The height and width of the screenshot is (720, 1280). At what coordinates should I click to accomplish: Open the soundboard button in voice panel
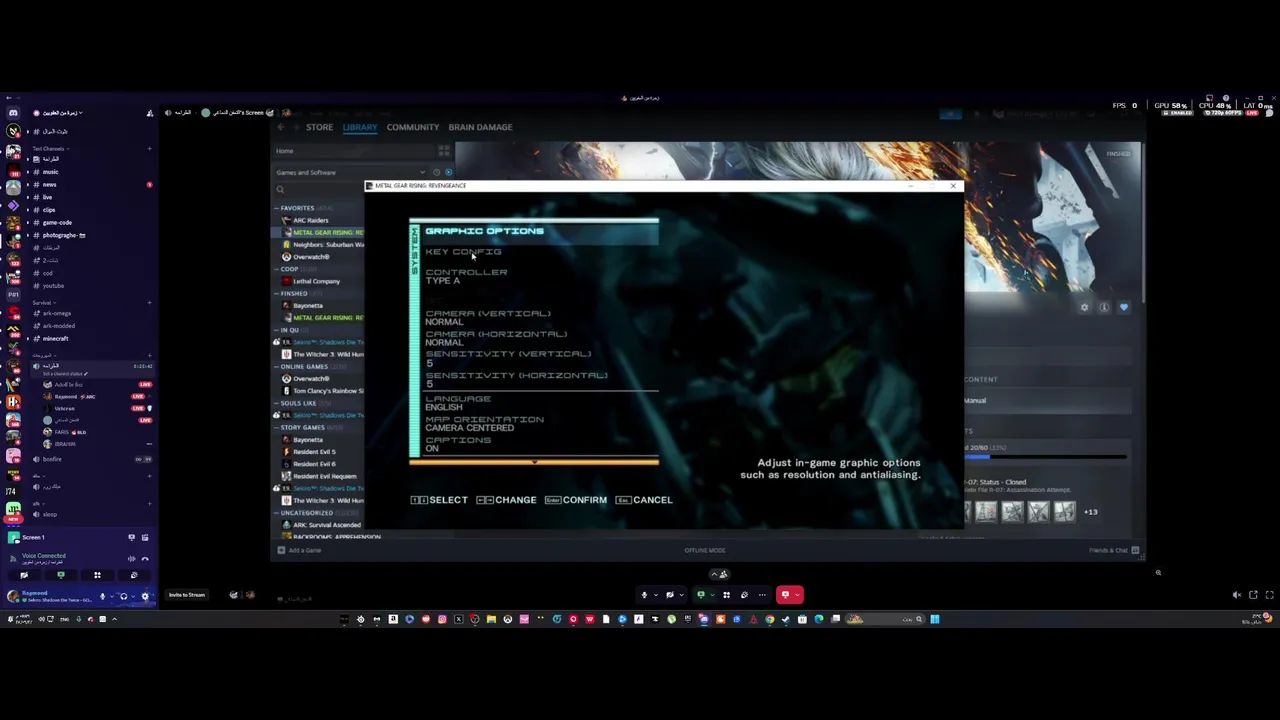coord(134,575)
